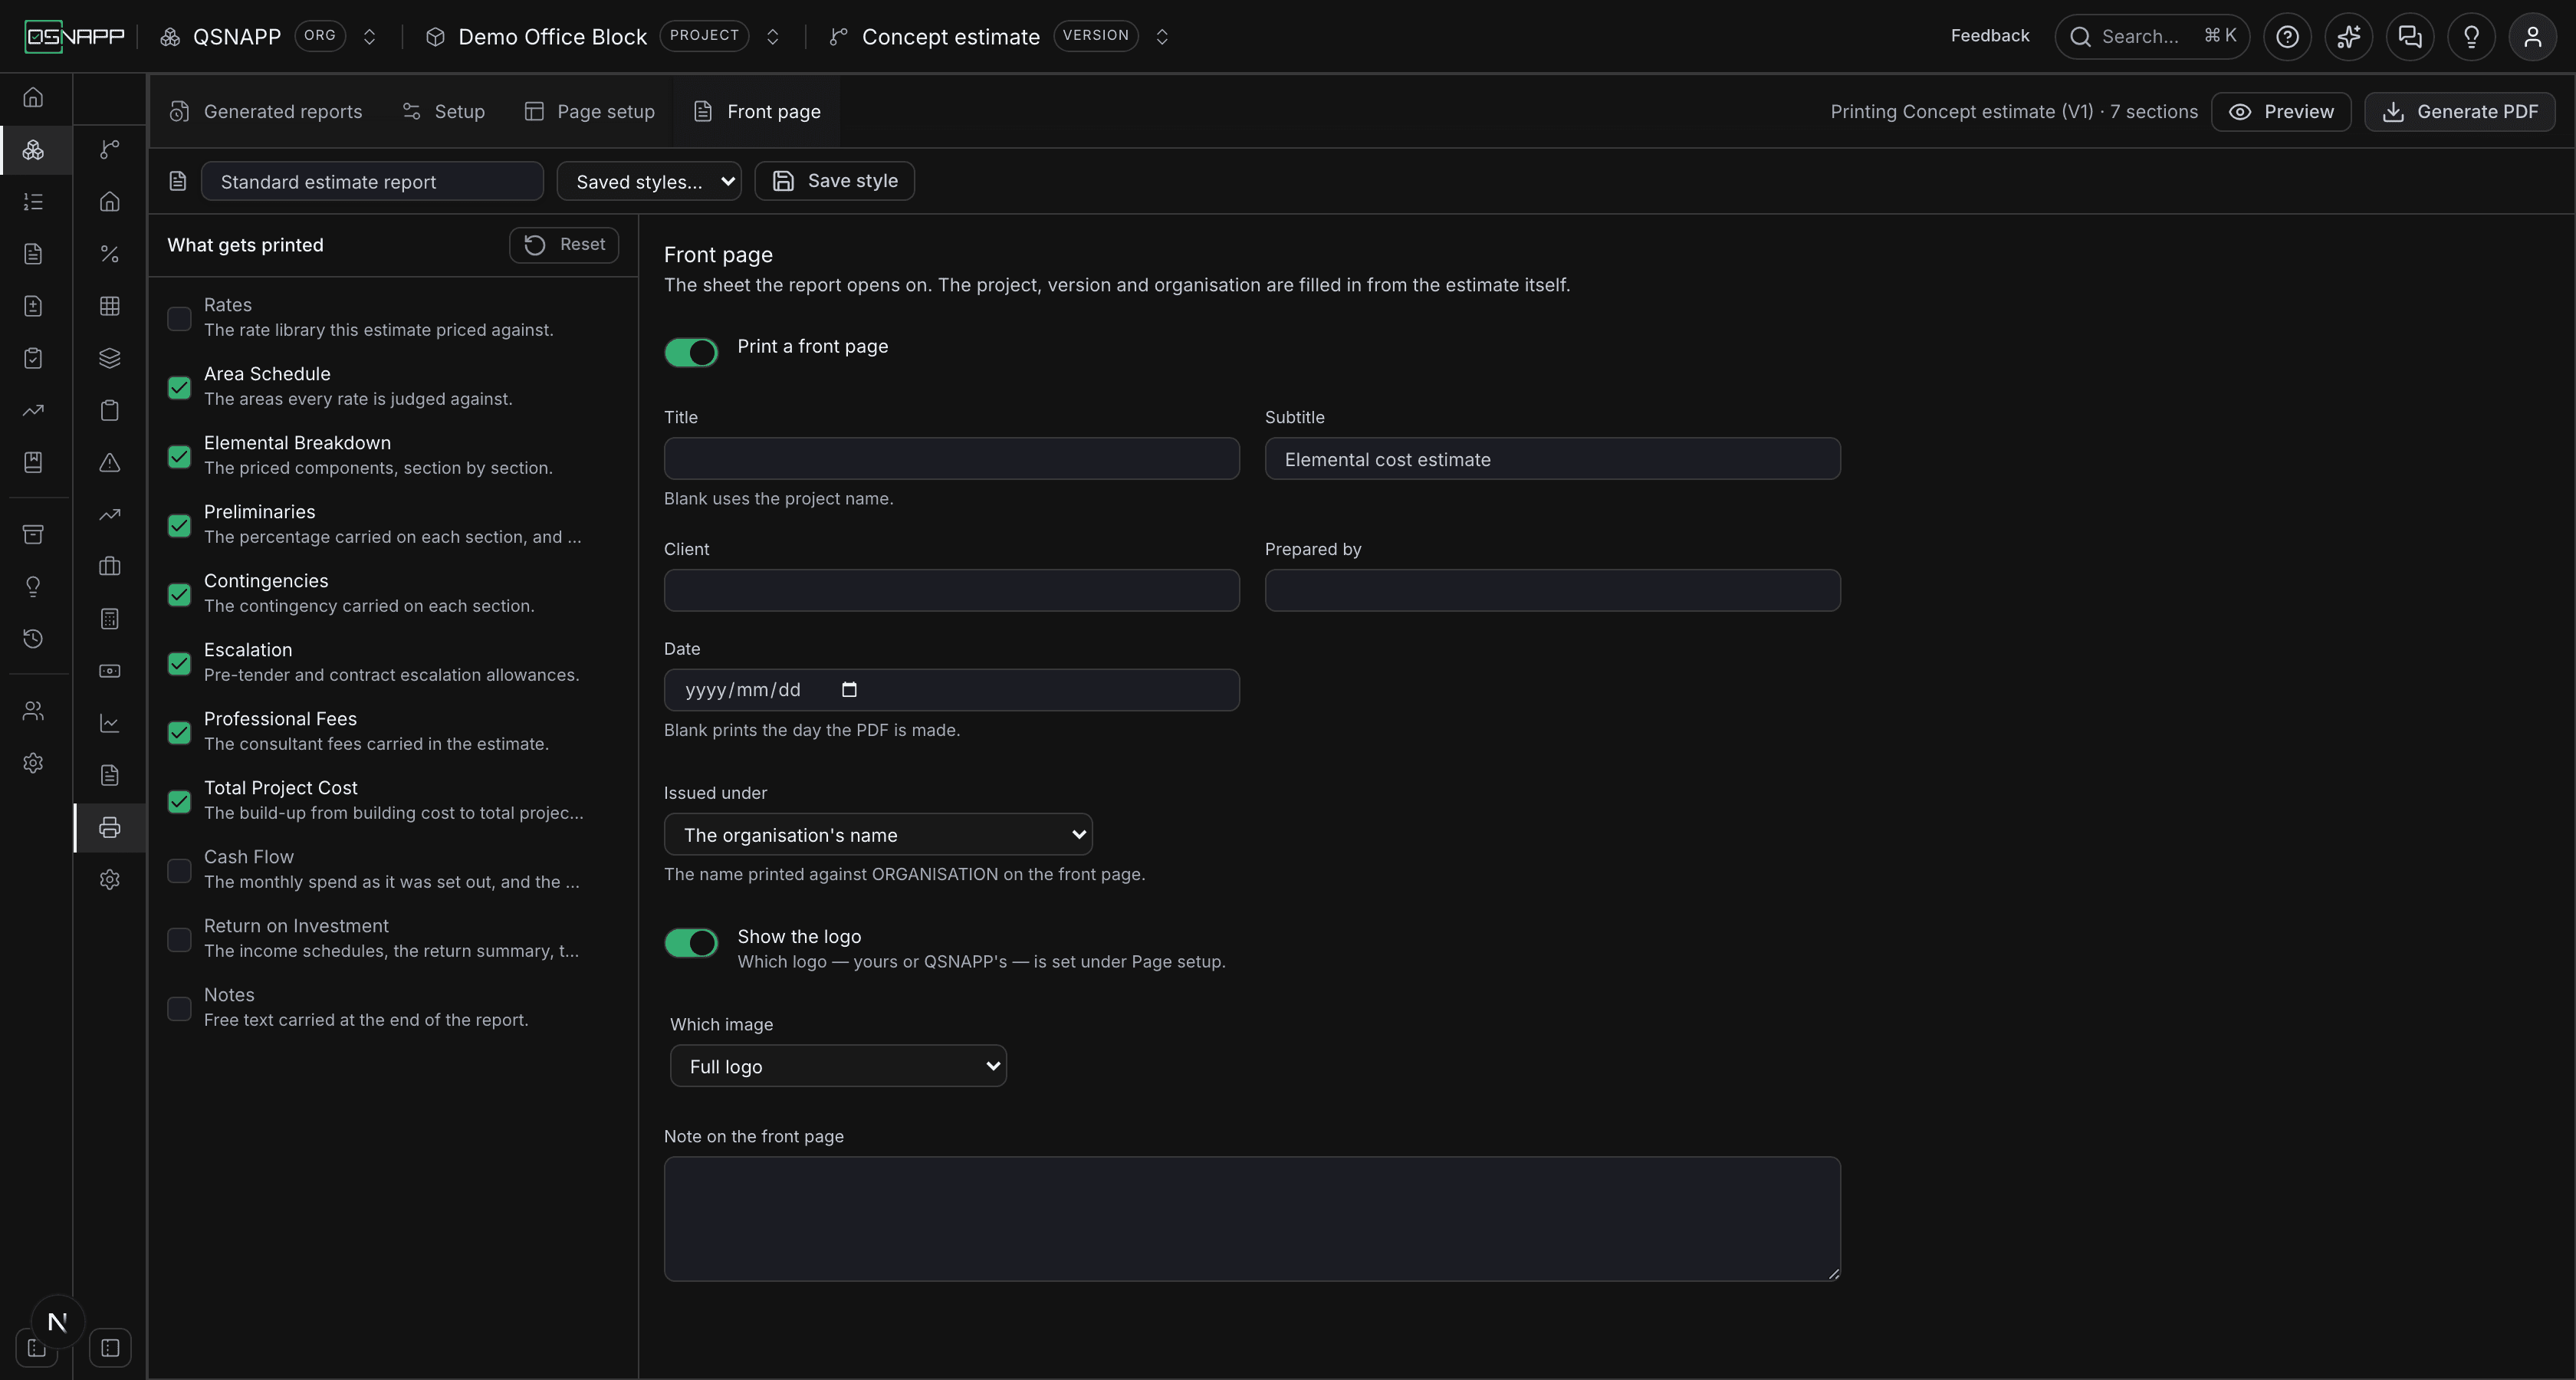The width and height of the screenshot is (2576, 1380).
Task: Click the Preview button
Action: click(x=2281, y=111)
